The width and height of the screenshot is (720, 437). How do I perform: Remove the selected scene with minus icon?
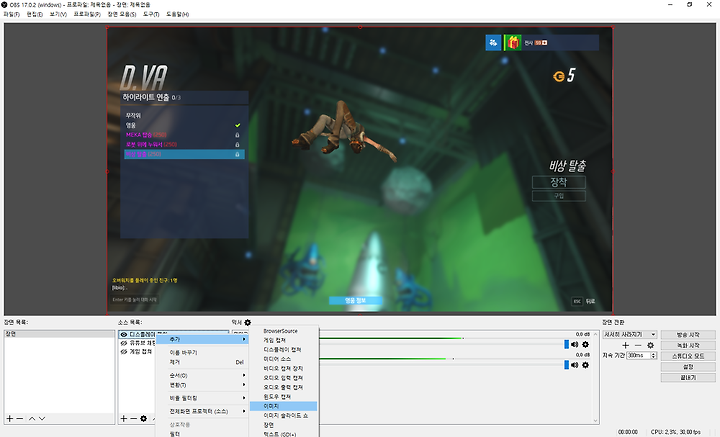pyautogui.click(x=20, y=418)
